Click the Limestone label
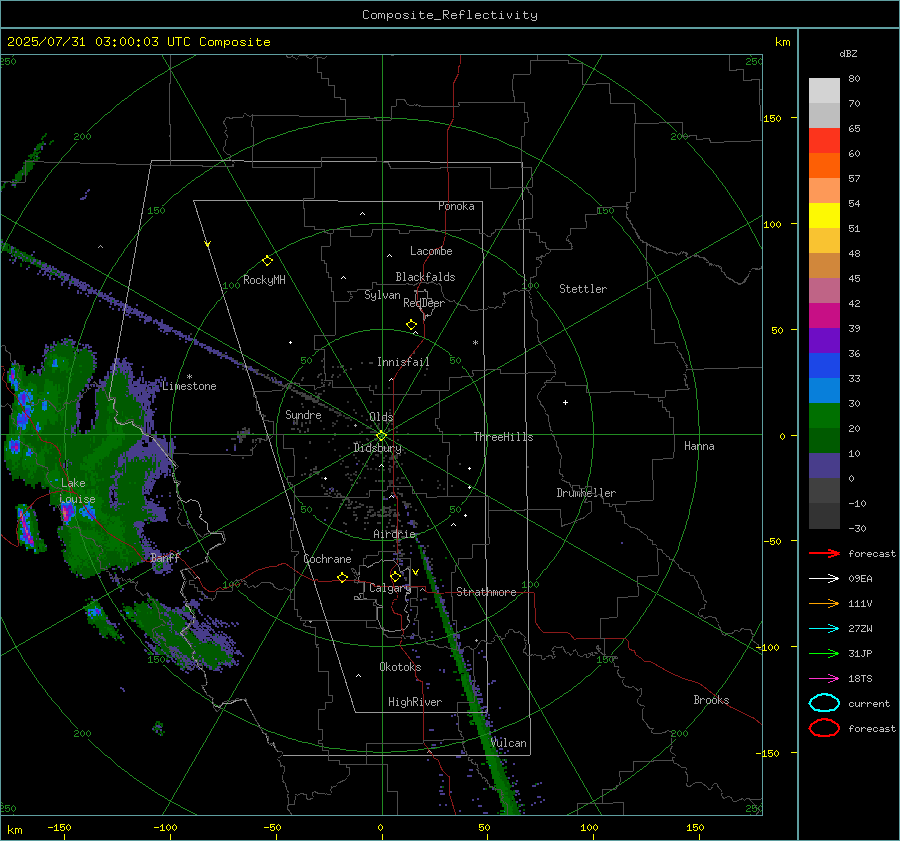 [189, 386]
